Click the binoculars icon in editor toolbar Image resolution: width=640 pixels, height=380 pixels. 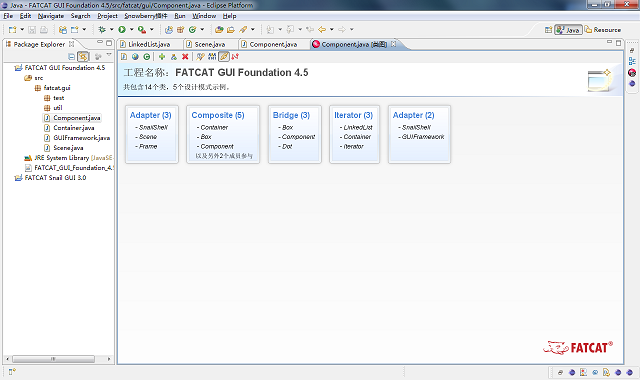[212, 57]
